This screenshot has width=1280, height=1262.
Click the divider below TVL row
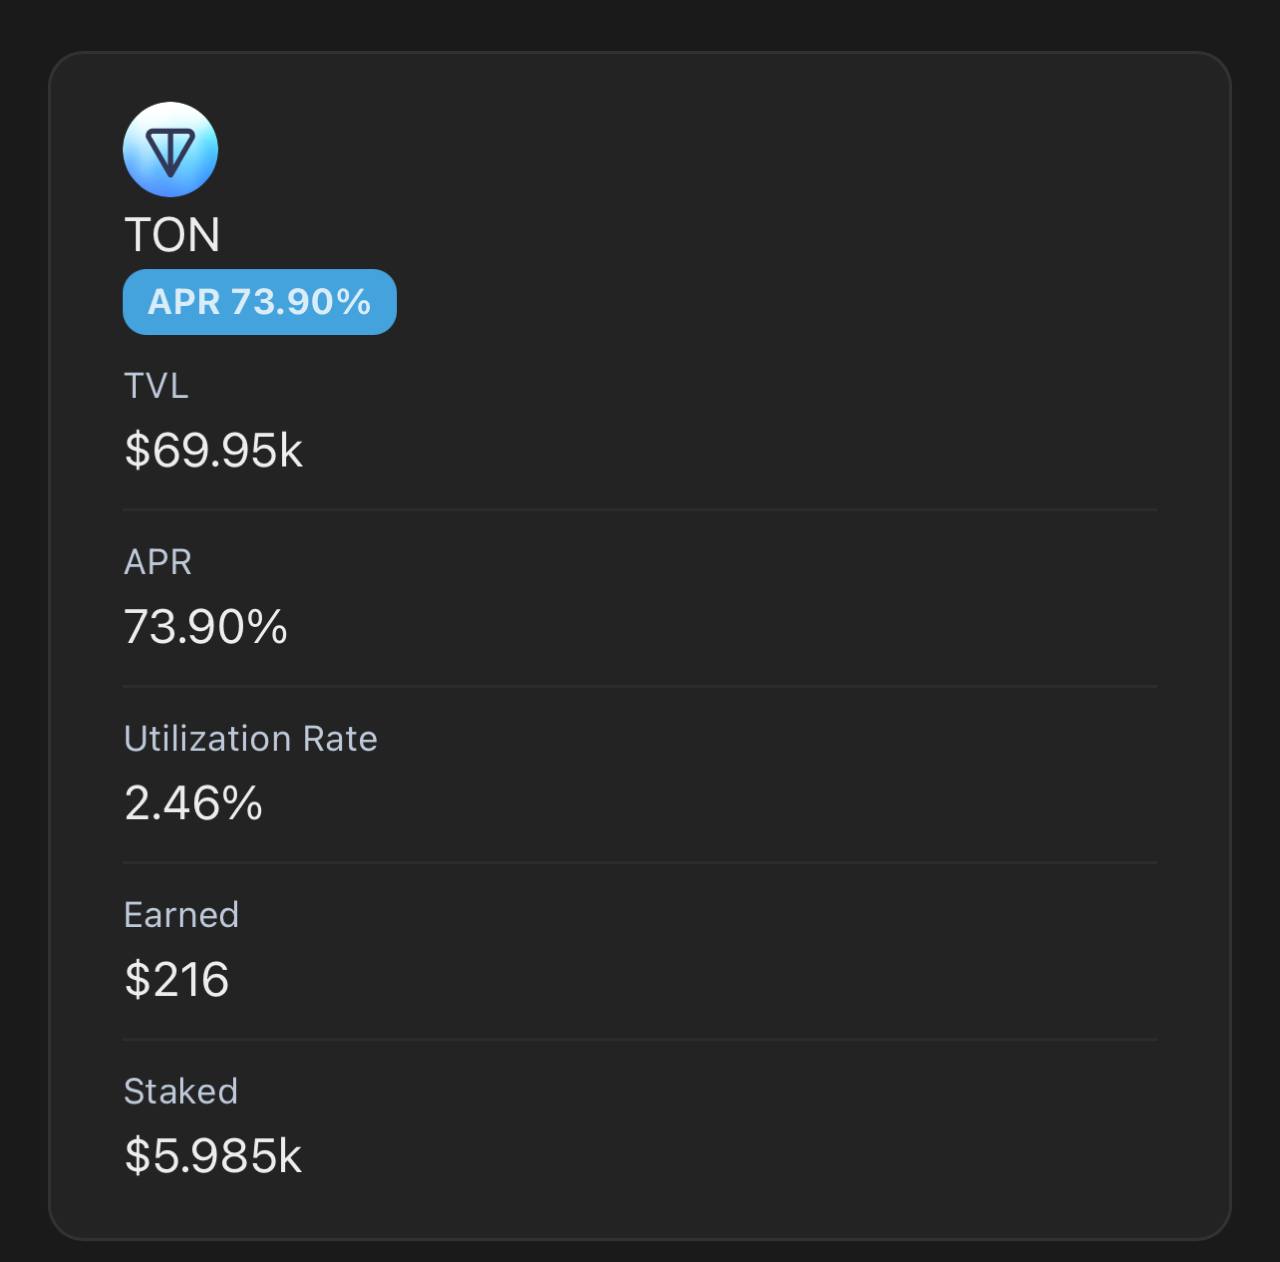point(640,510)
